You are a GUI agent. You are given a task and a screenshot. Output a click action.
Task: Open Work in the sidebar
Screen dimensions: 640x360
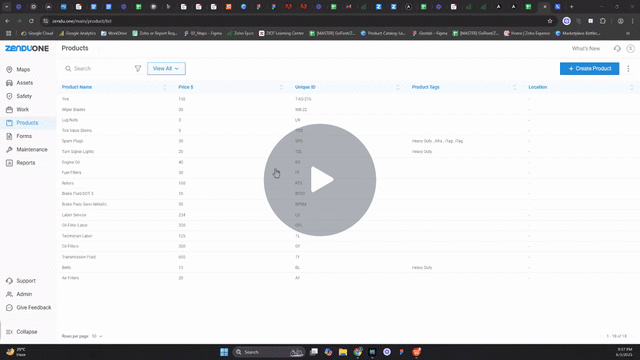pos(22,109)
